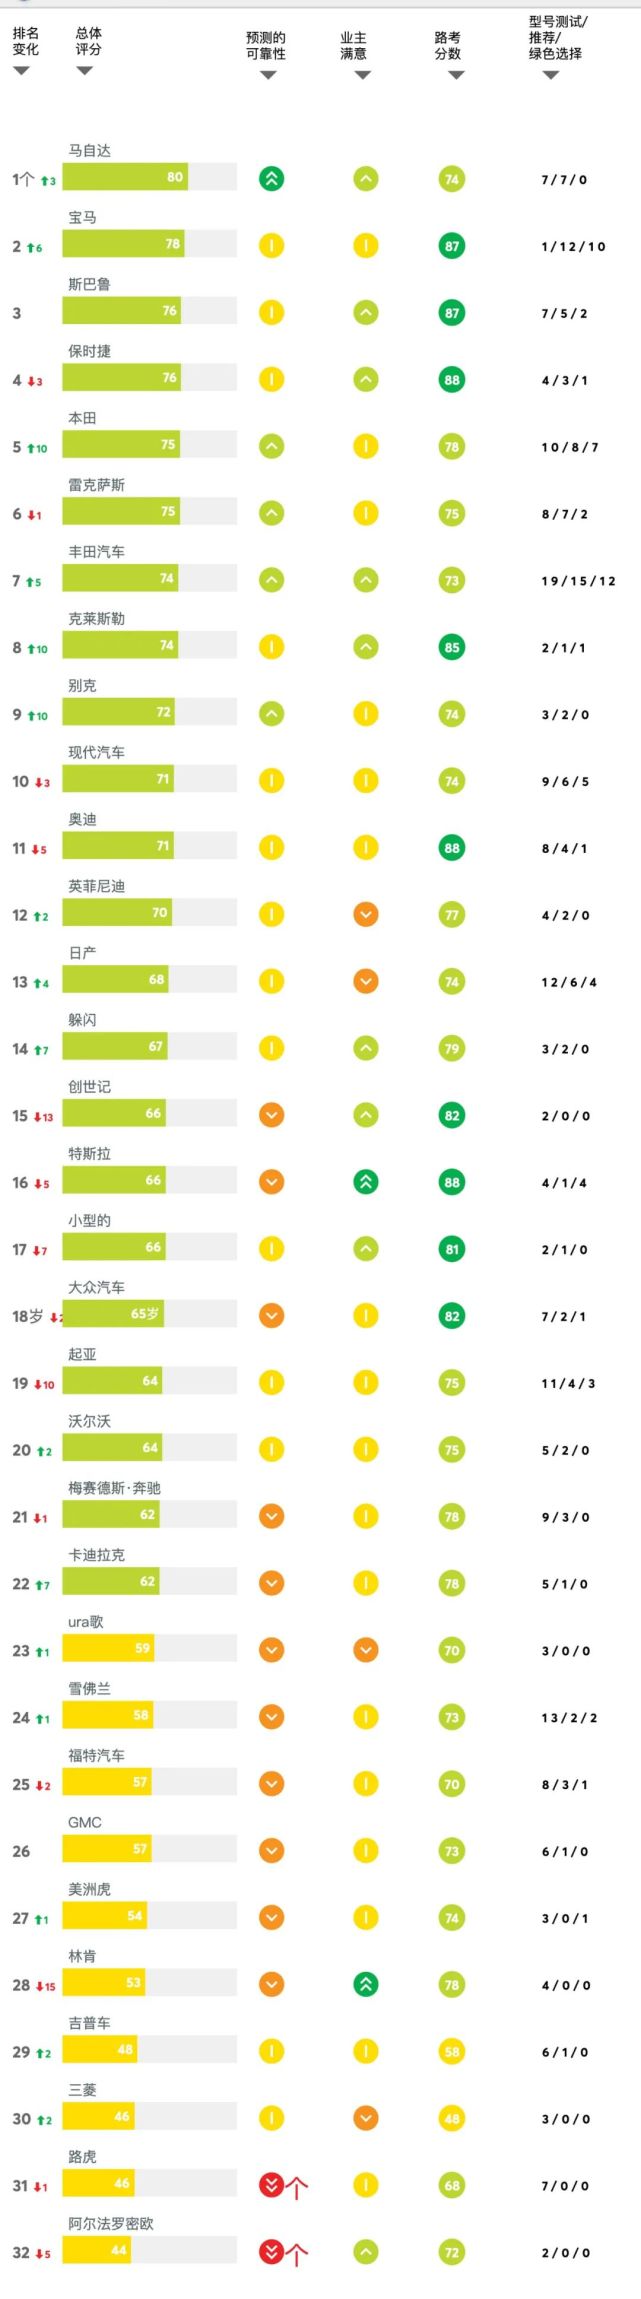Click the red reliability icon for 路虎
The image size is (641, 2299).
[x=271, y=2185]
